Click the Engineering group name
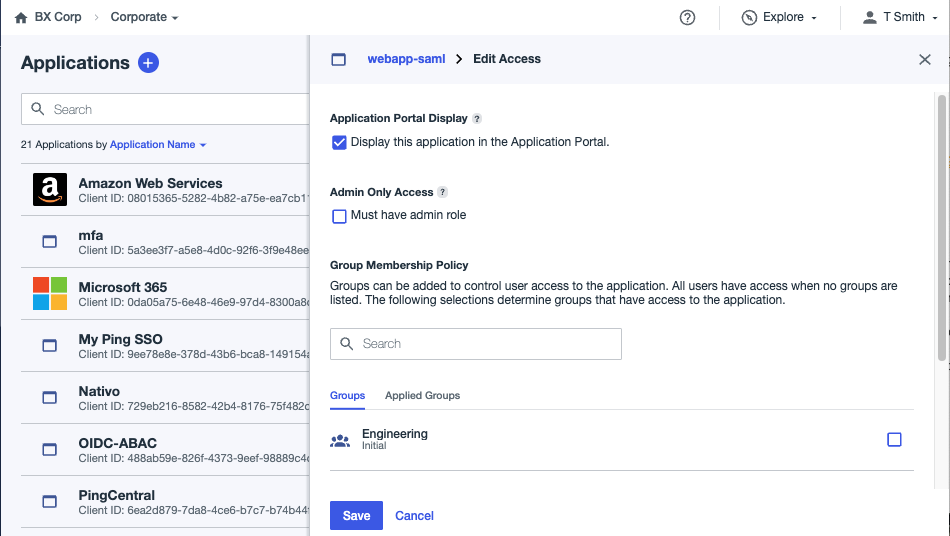The height and width of the screenshot is (536, 950). (x=395, y=434)
